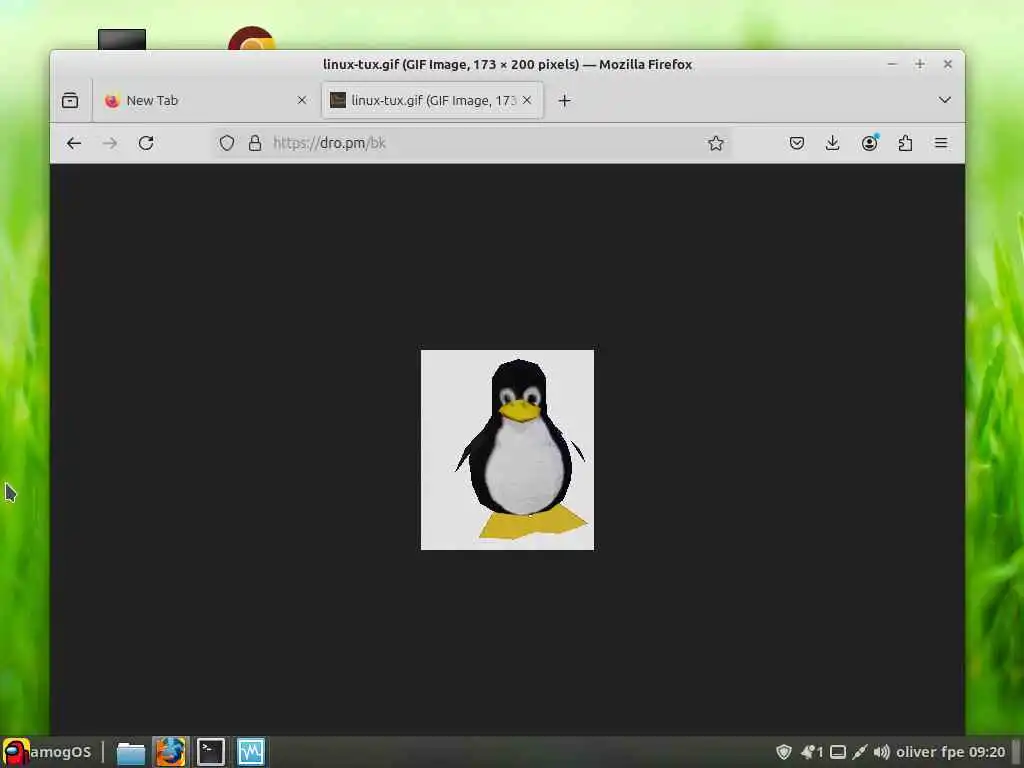Launch the file manager from taskbar
Screen dimensions: 1024x768
point(131,752)
